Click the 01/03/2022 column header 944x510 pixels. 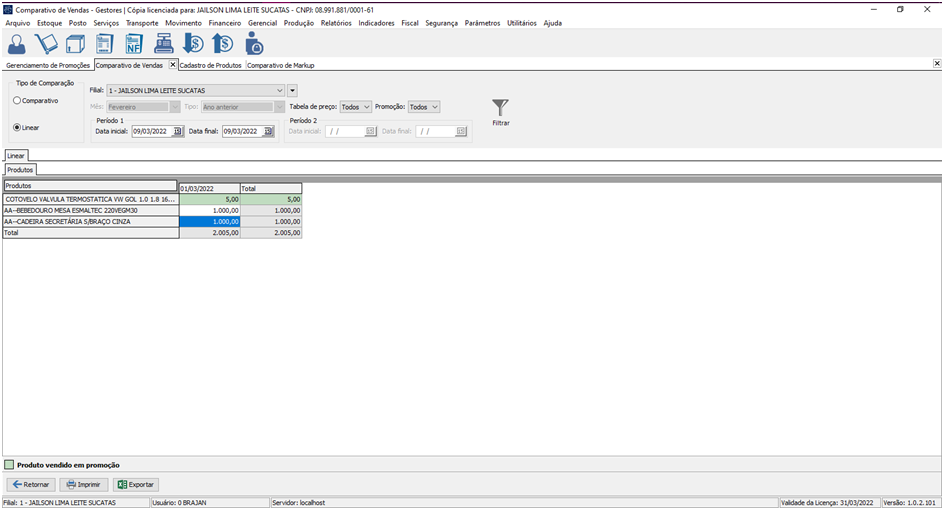pyautogui.click(x=210, y=188)
